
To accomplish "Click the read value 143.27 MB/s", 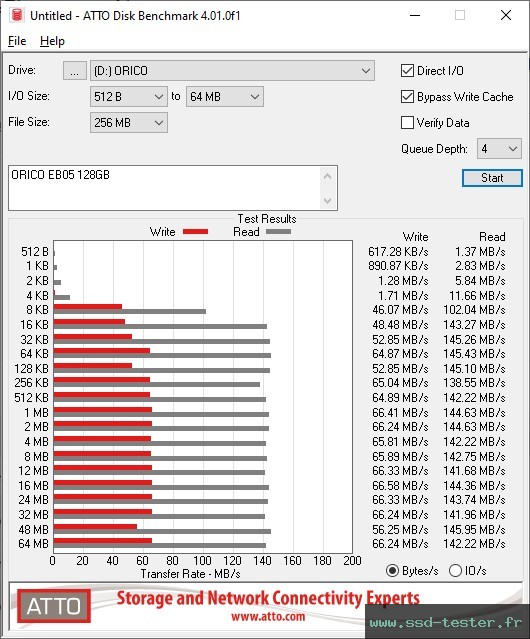I will [x=474, y=325].
